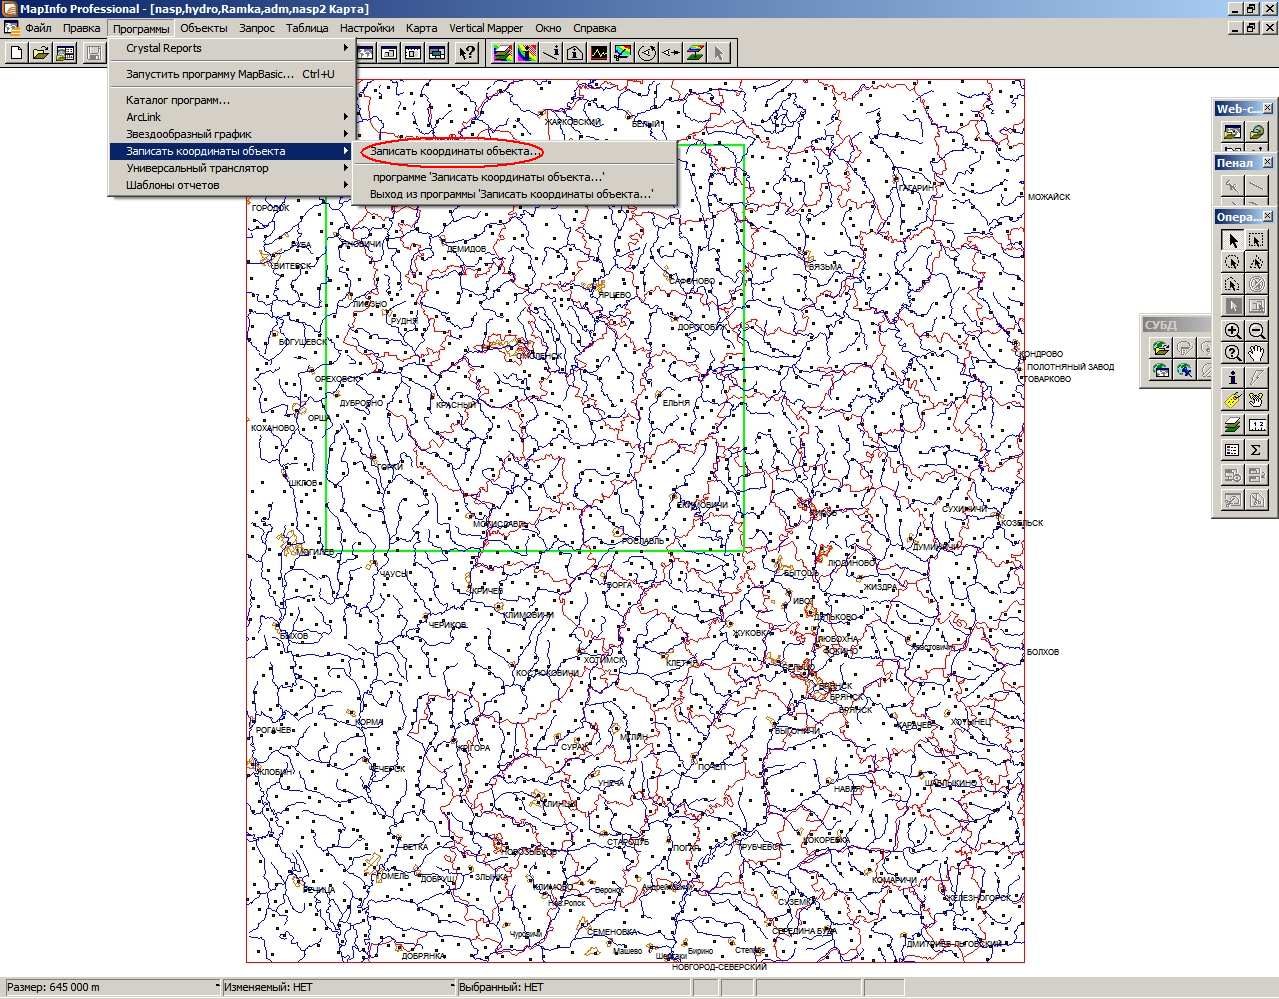1279x999 pixels.
Task: Open the Vertical Mapper menu
Action: tap(486, 28)
